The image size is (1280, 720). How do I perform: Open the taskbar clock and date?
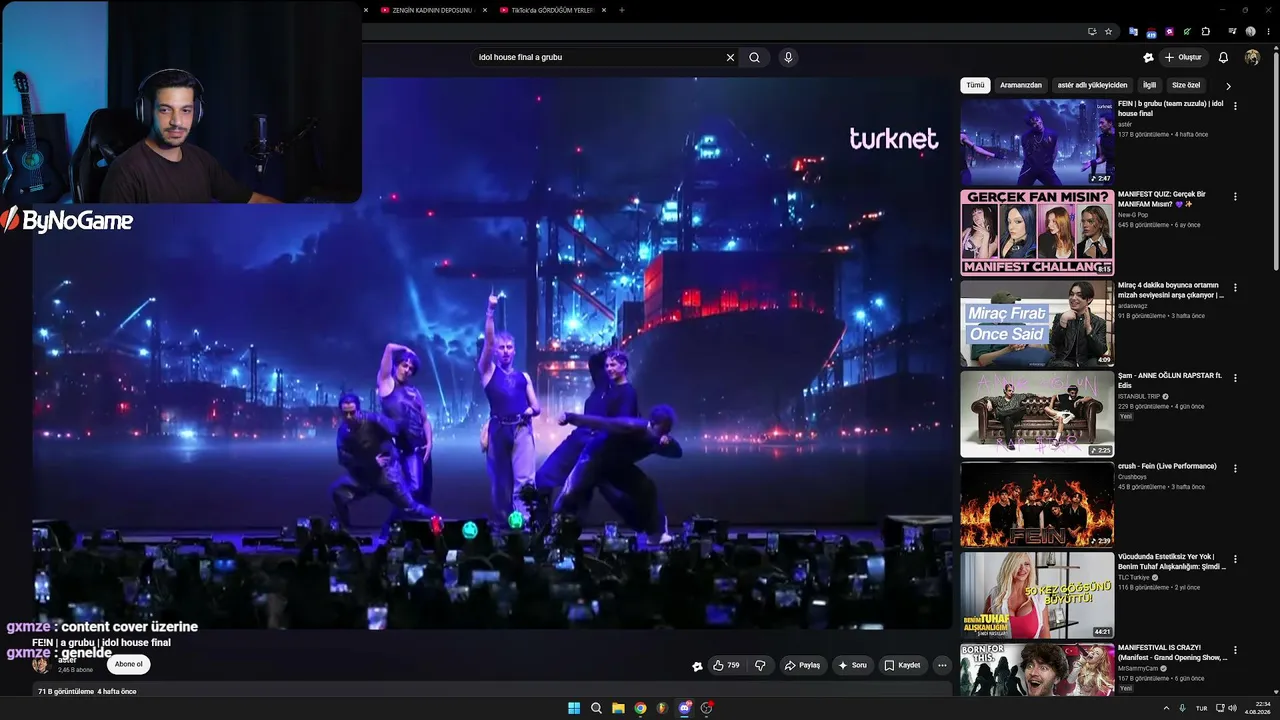pos(1257,708)
